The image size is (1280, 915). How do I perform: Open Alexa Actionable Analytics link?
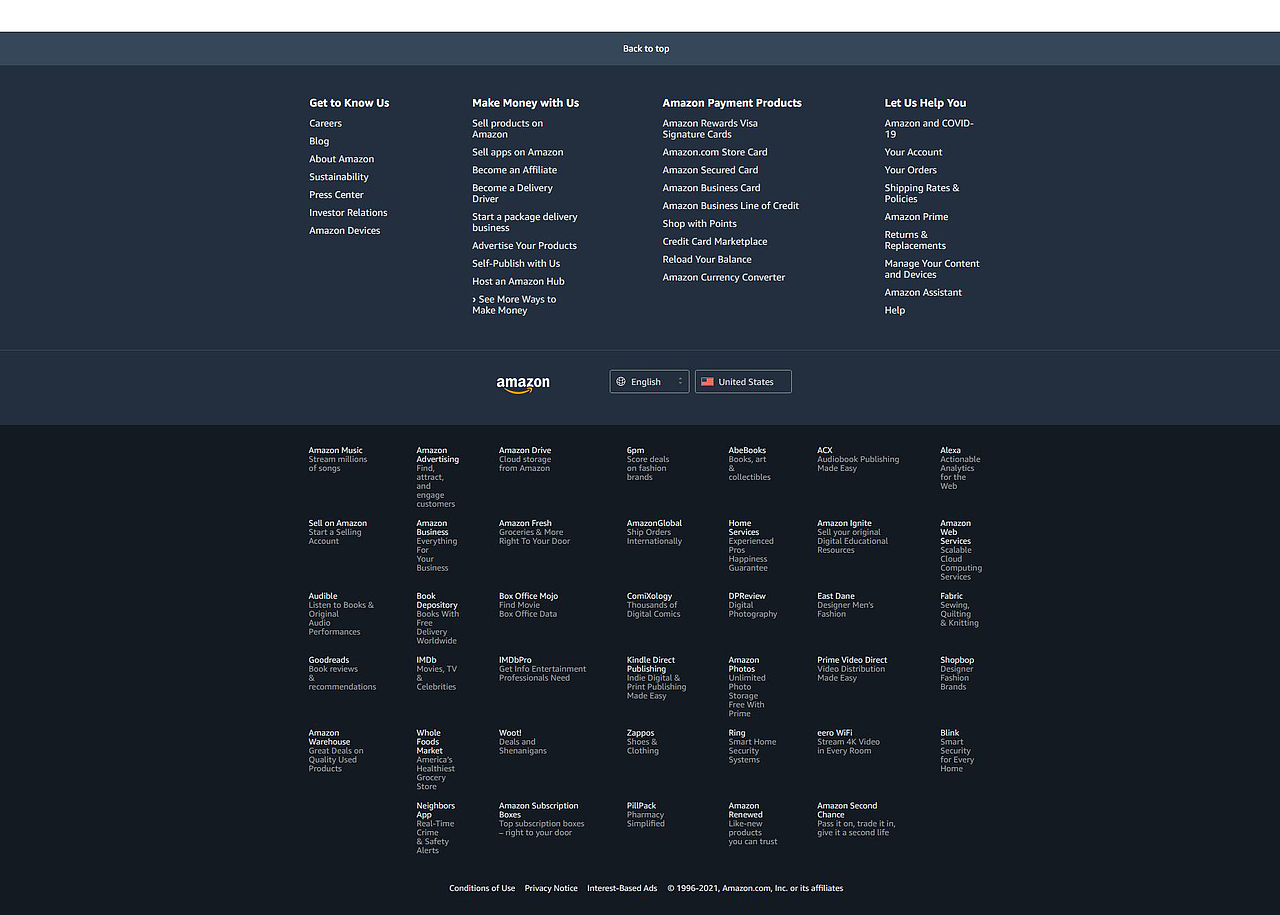960,469
